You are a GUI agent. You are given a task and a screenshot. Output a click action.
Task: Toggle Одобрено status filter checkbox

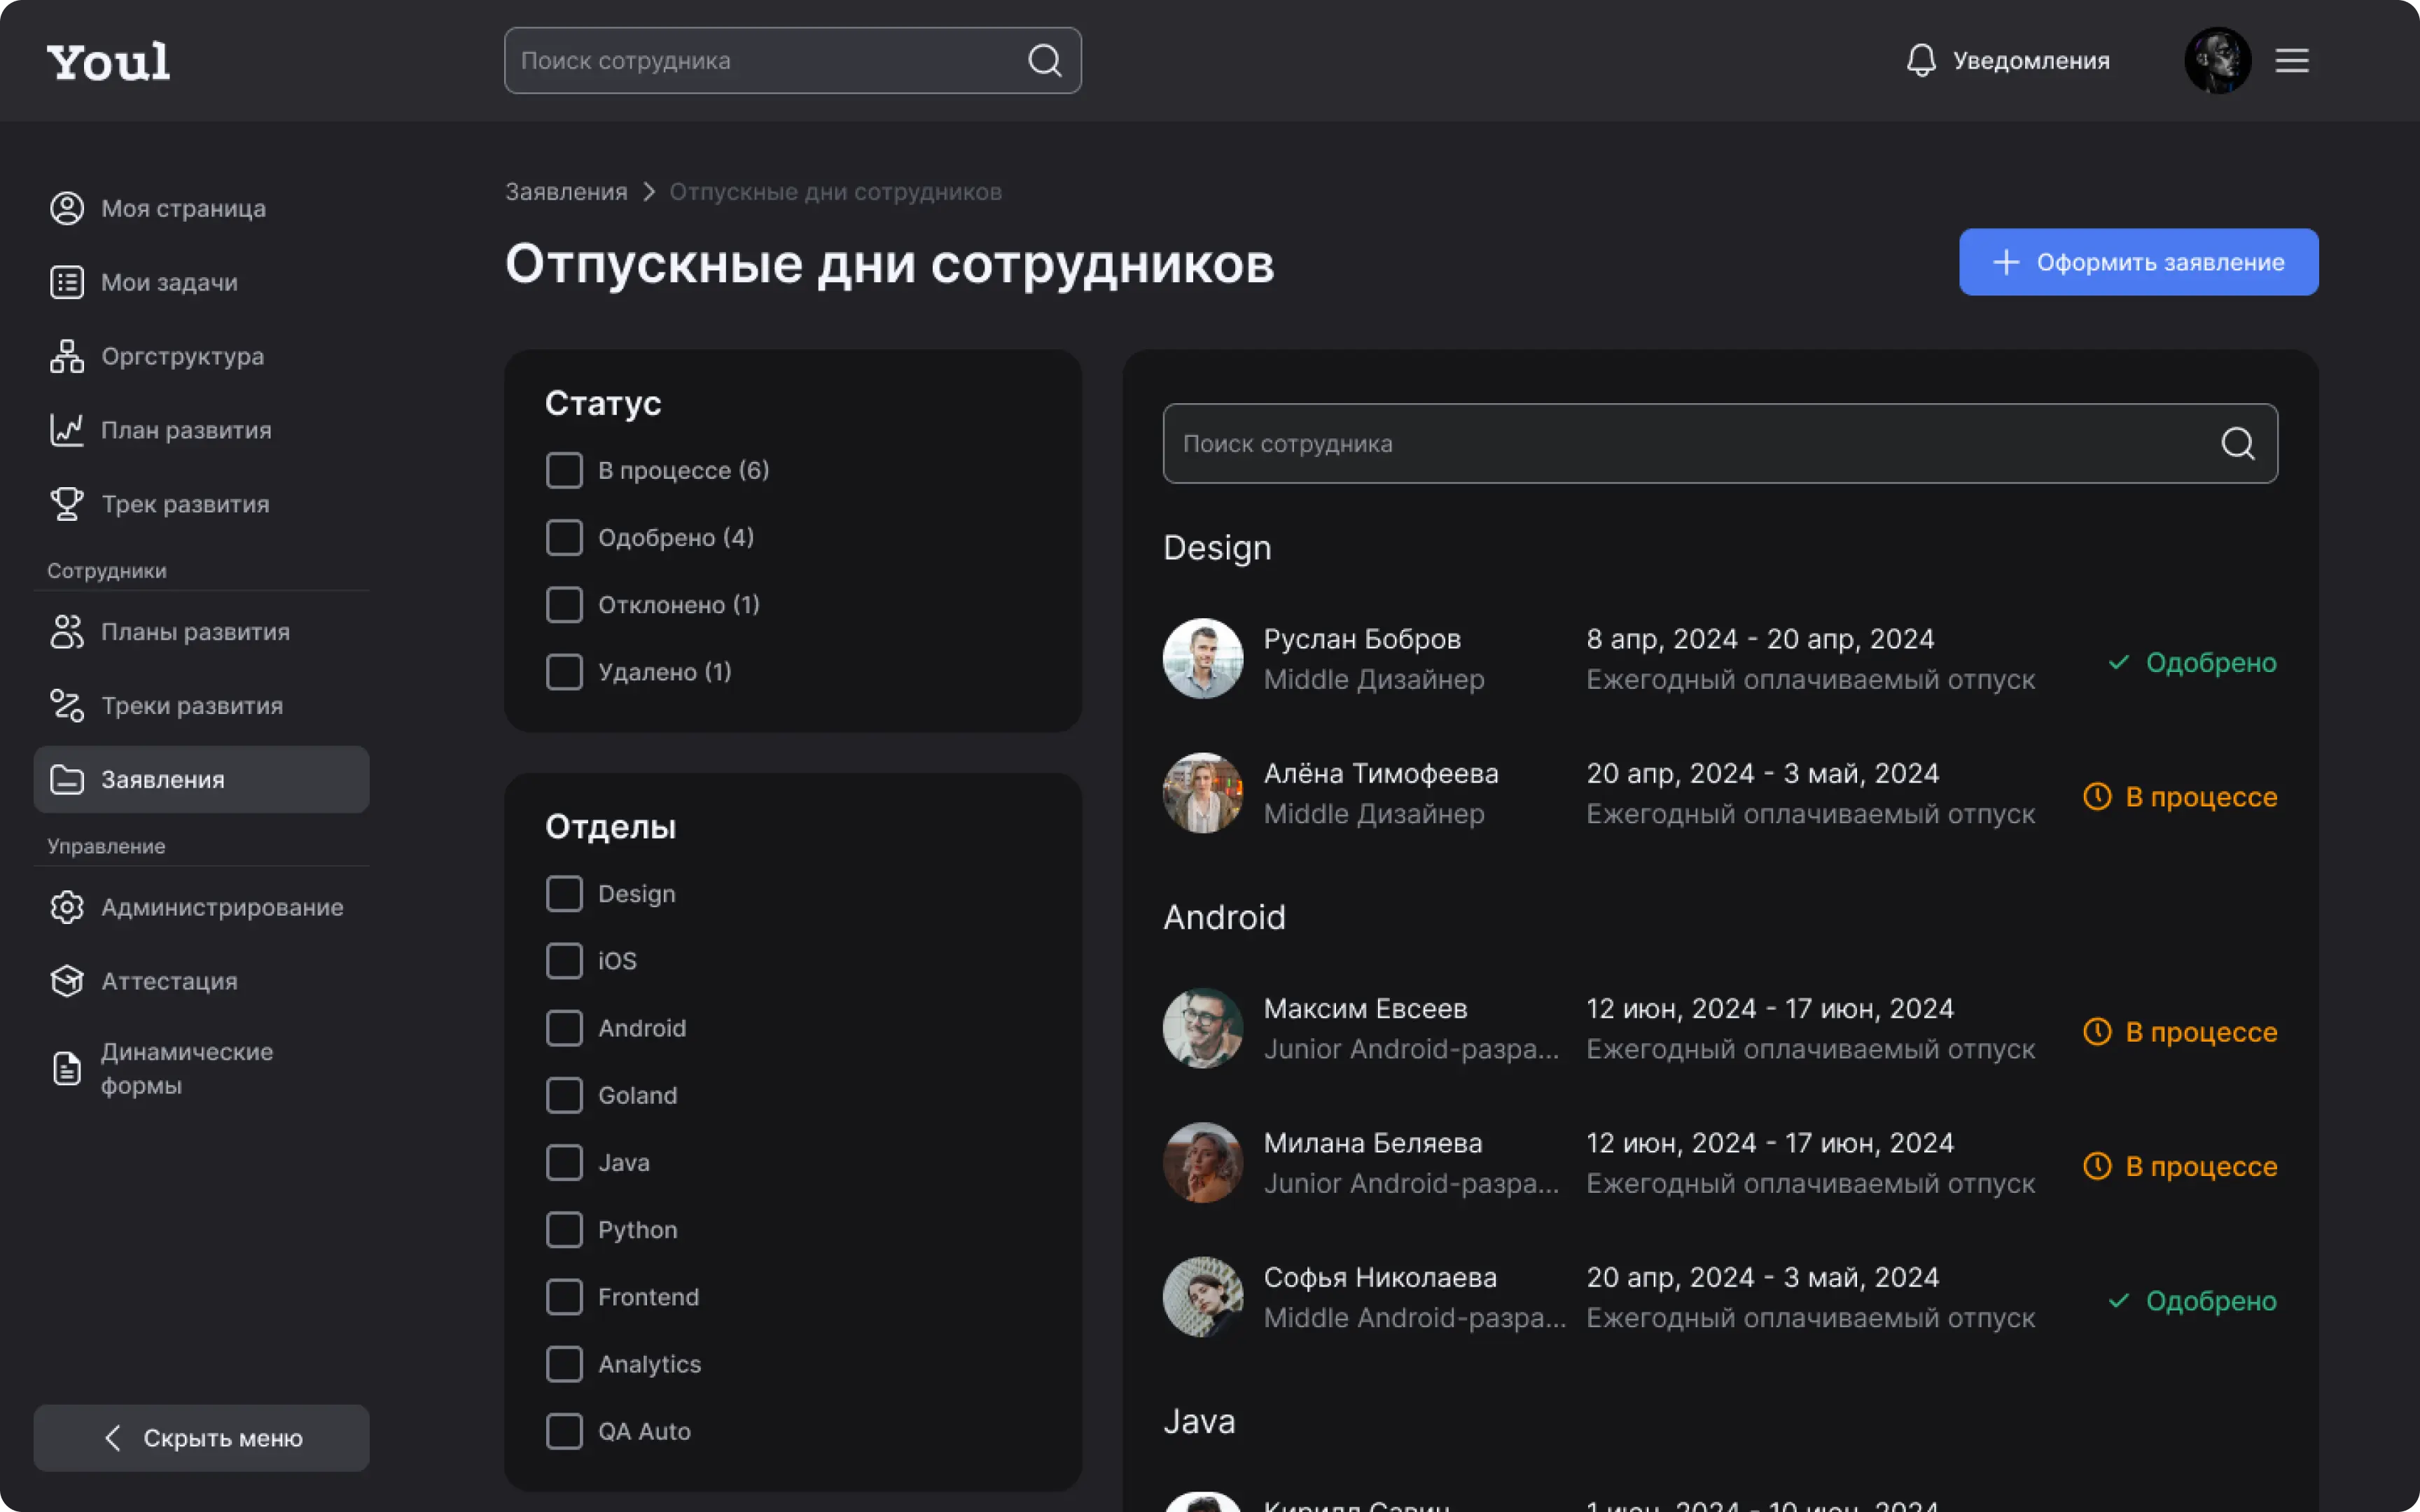563,536
